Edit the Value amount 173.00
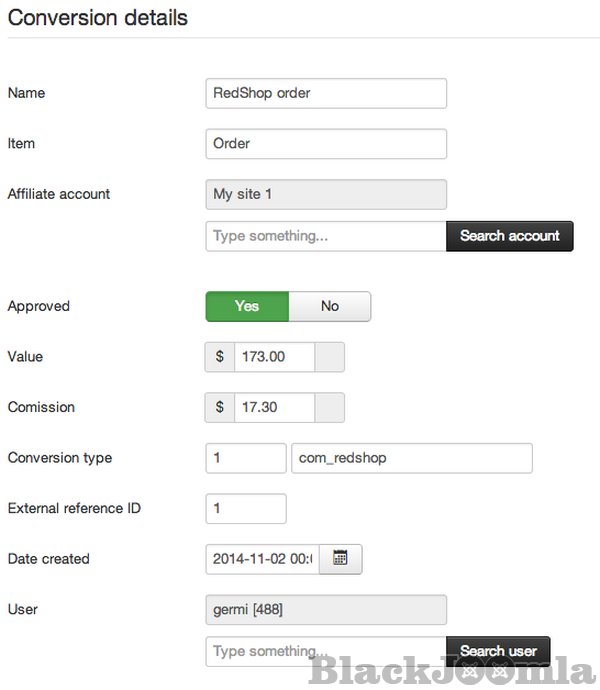The image size is (600, 690). [x=274, y=357]
